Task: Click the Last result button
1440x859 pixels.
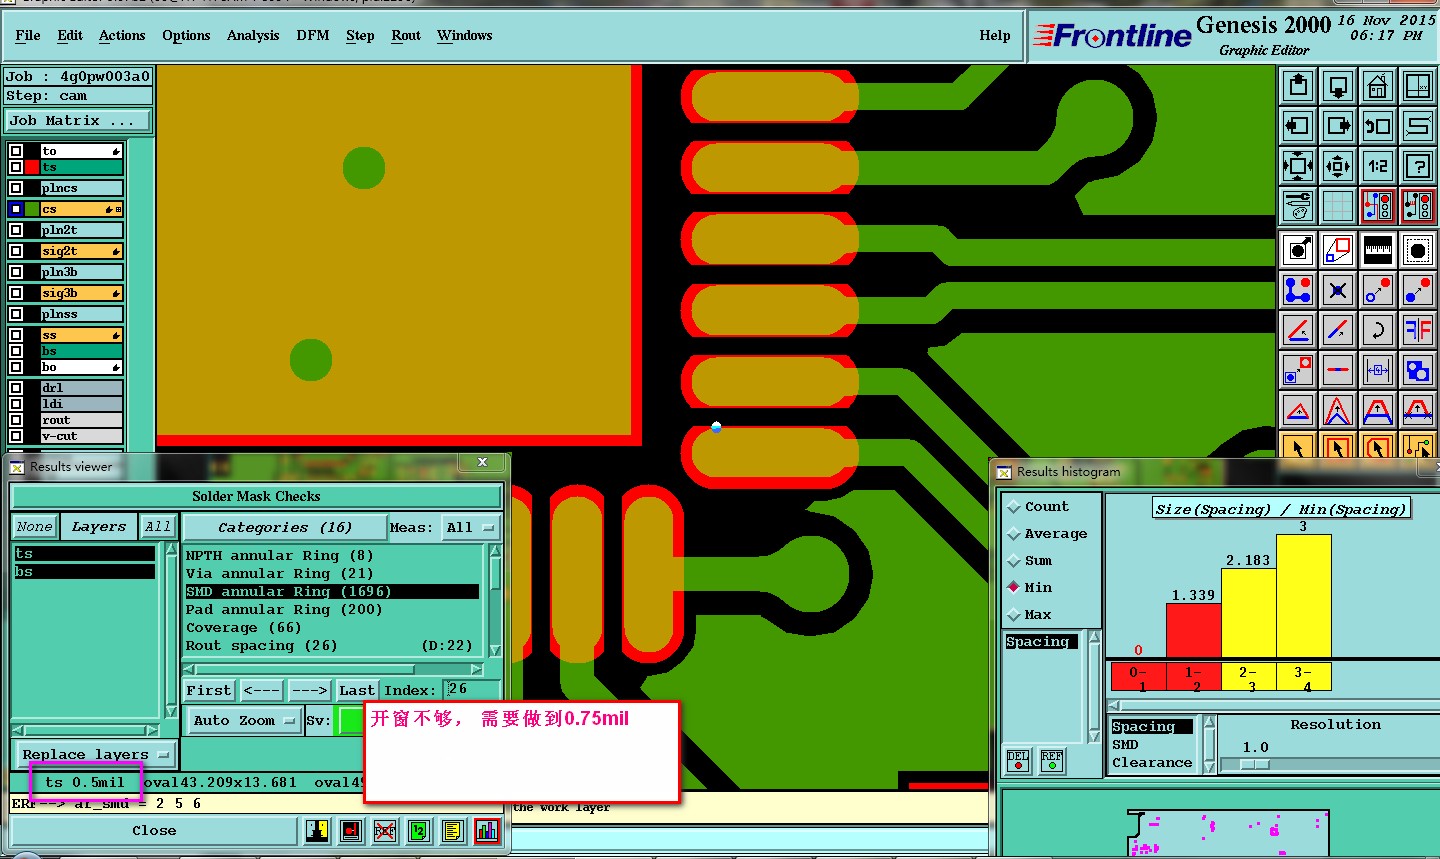Action: pyautogui.click(x=357, y=690)
